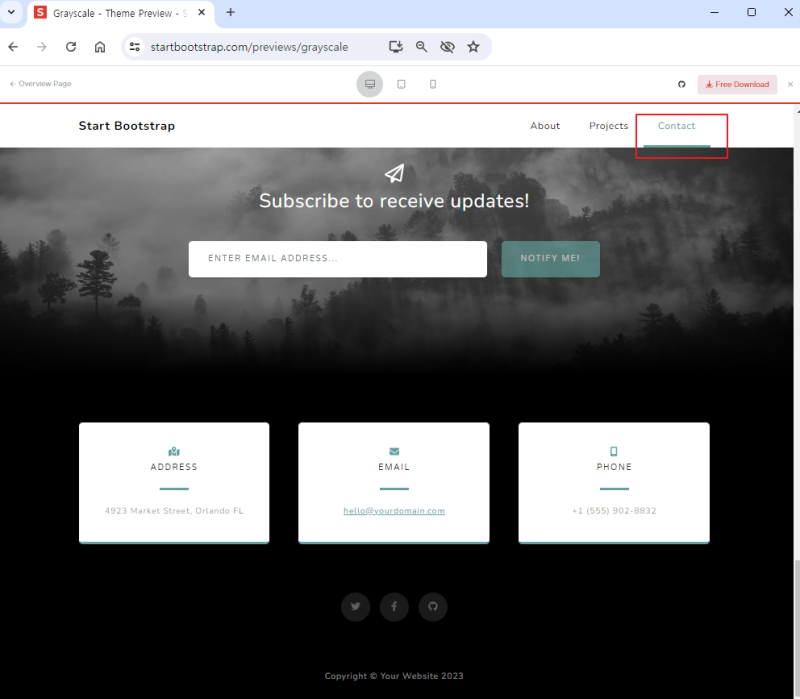Switch to tablet preview device icon
Image resolution: width=800 pixels, height=699 pixels.
(402, 84)
